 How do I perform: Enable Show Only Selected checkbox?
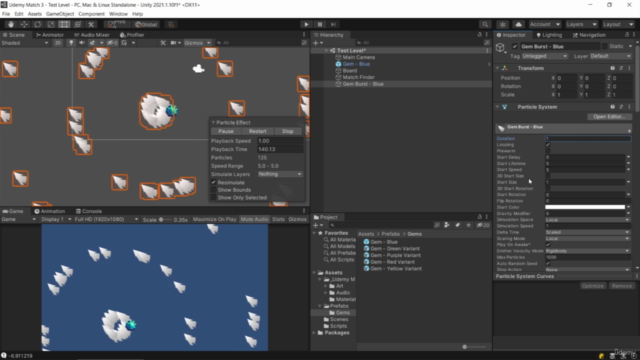click(x=213, y=198)
